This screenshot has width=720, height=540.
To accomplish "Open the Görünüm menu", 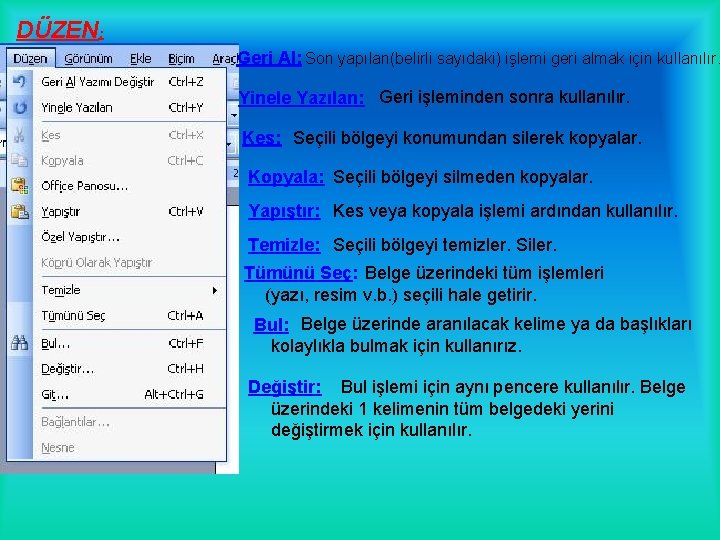I will click(x=88, y=59).
